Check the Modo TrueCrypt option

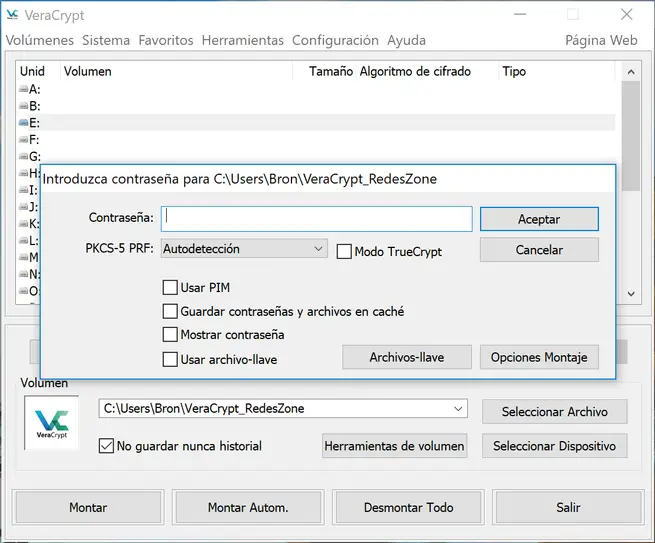click(344, 252)
